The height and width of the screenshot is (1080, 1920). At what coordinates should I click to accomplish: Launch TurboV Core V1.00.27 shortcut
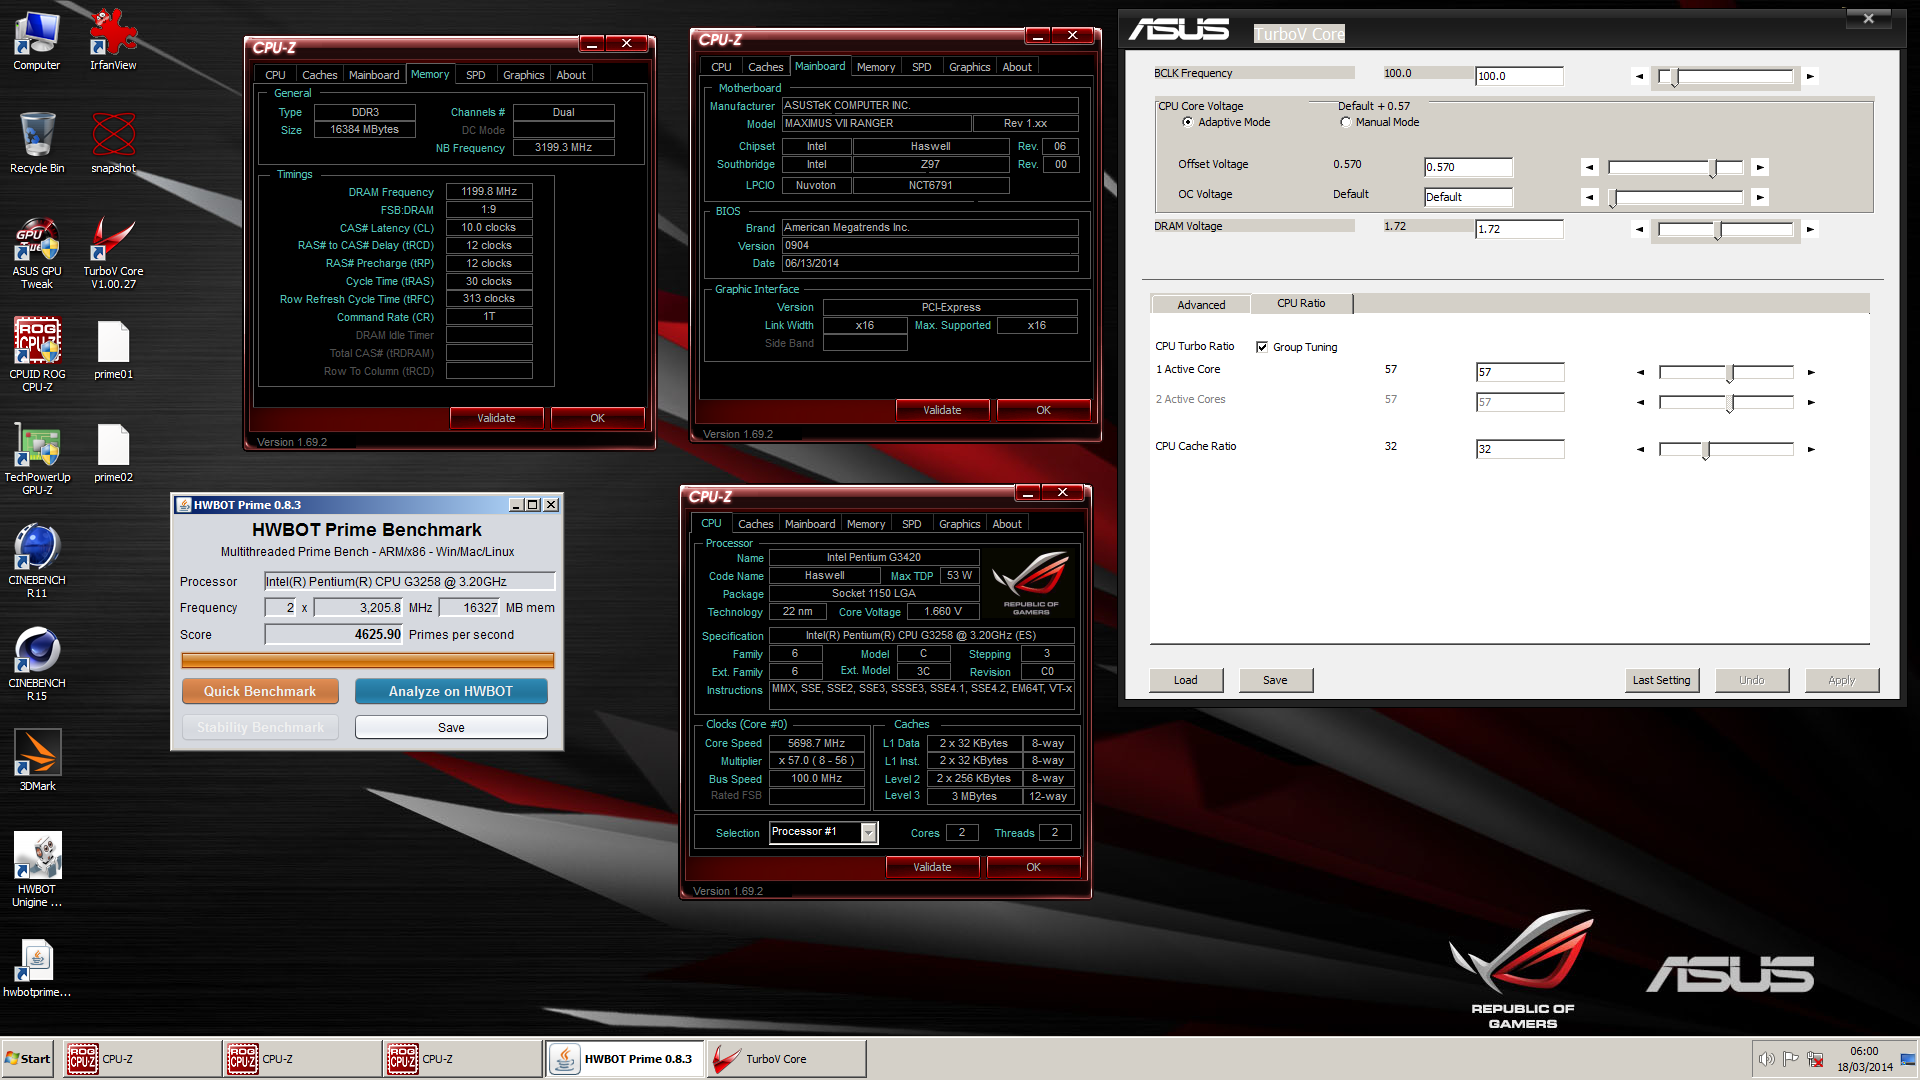pos(113,254)
